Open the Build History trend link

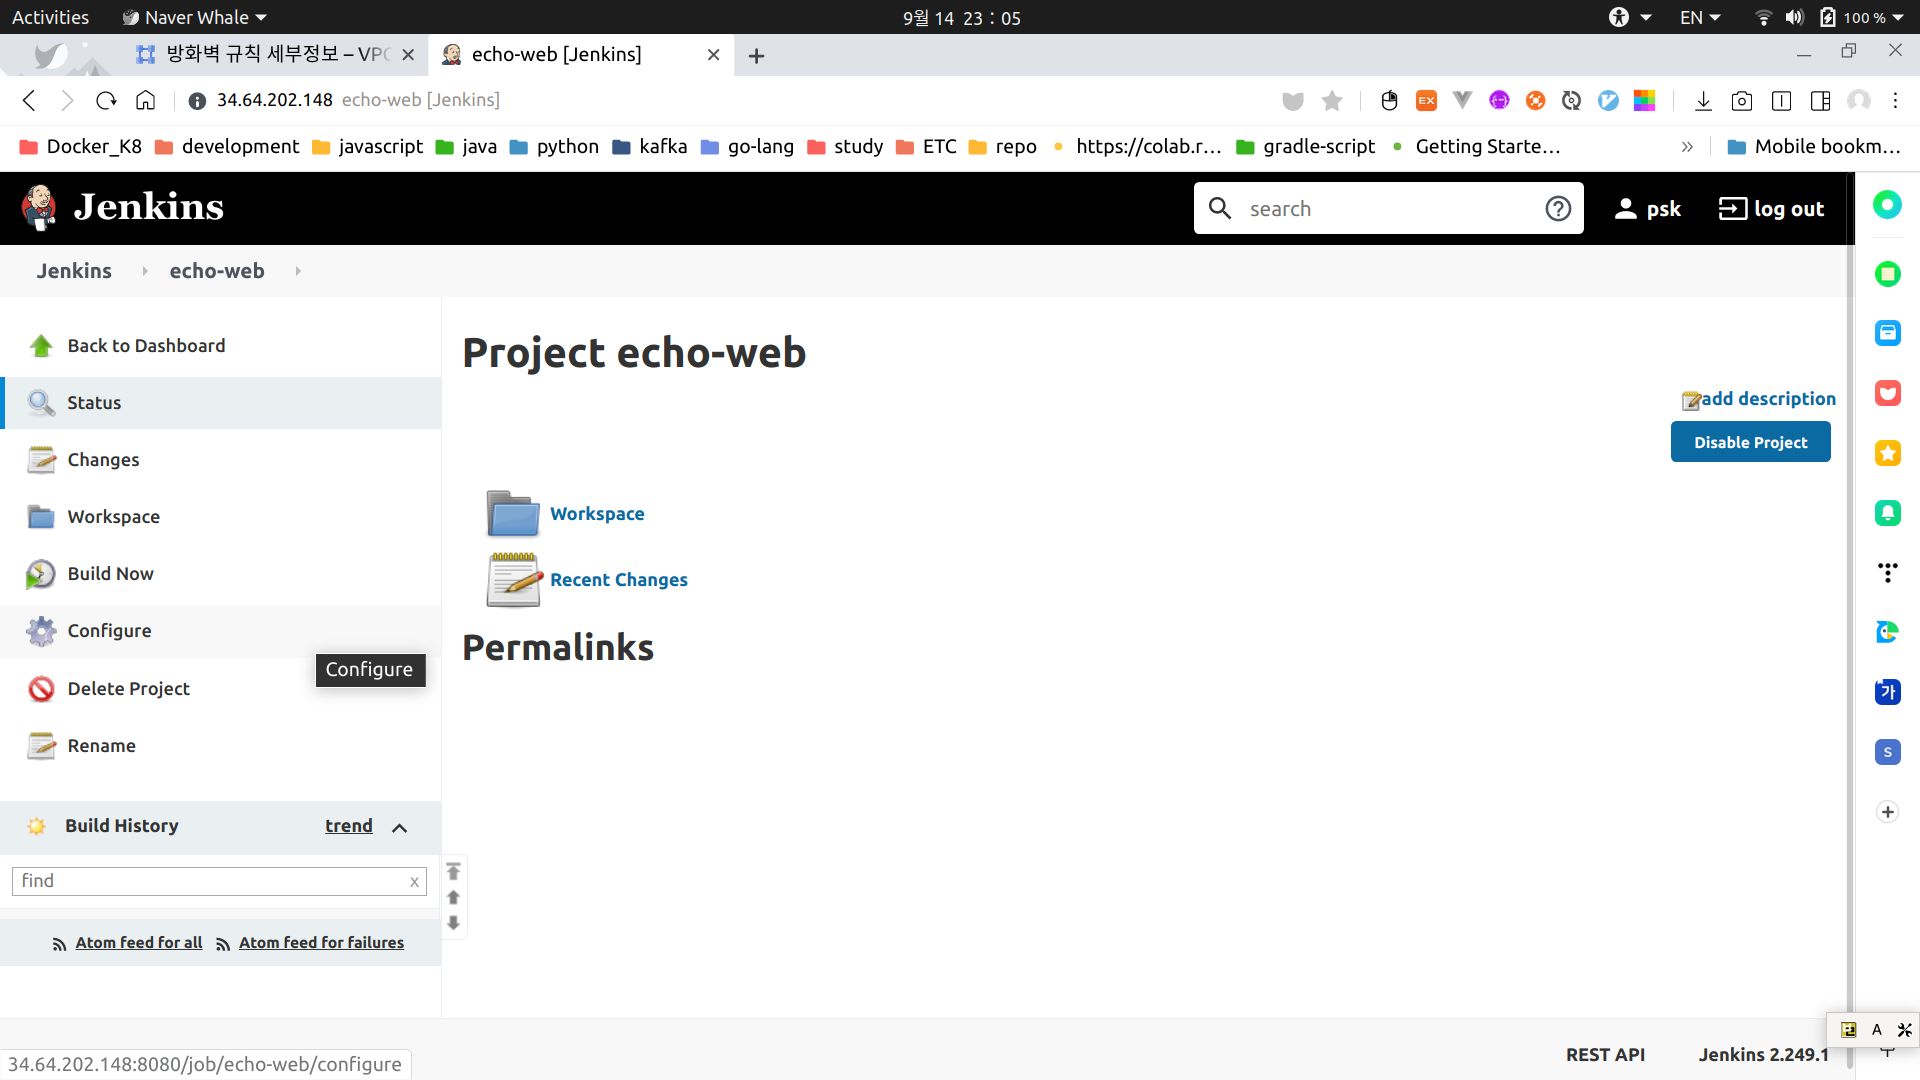tap(348, 826)
